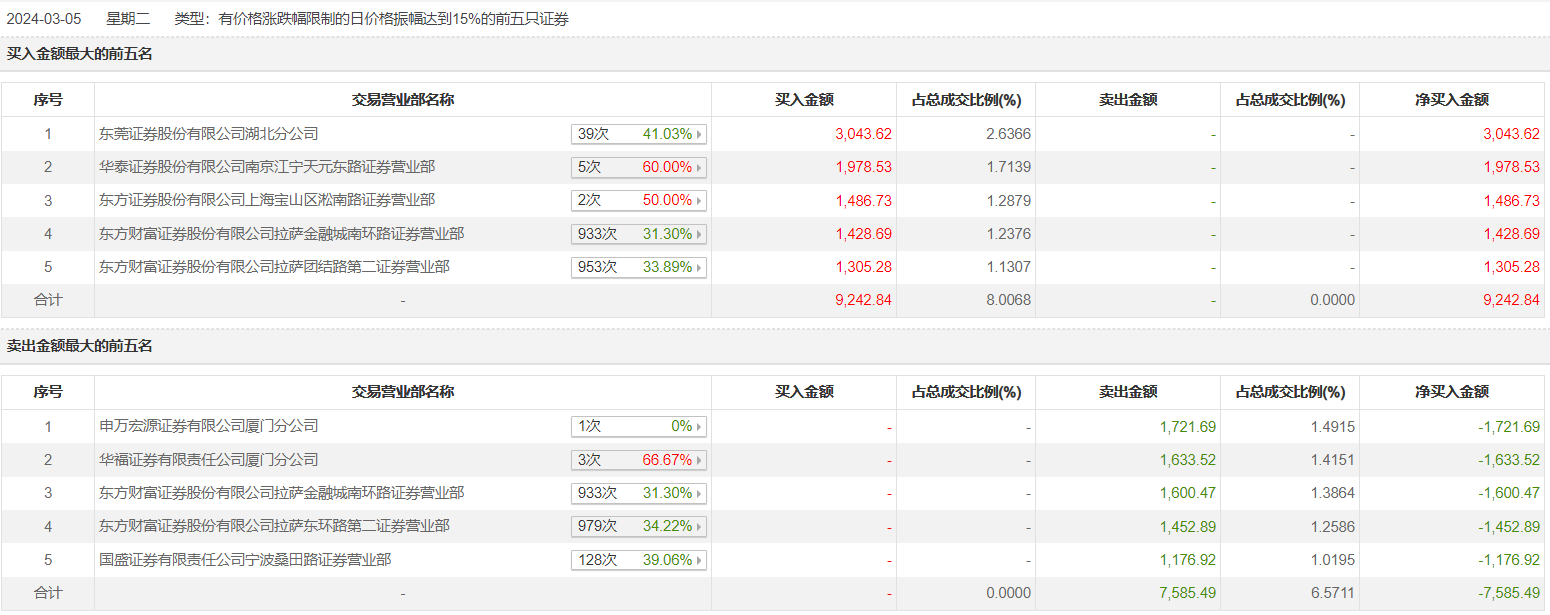The width and height of the screenshot is (1550, 615).
Task: Expand the 1次 0% dropdown badge
Action: (638, 426)
